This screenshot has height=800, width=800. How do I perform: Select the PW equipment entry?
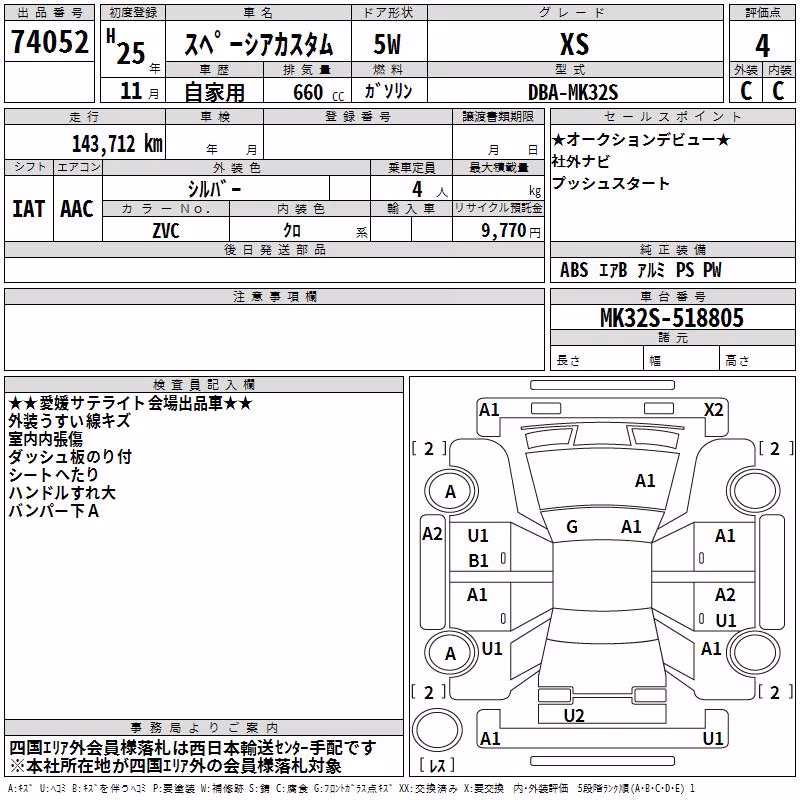[x=712, y=270]
